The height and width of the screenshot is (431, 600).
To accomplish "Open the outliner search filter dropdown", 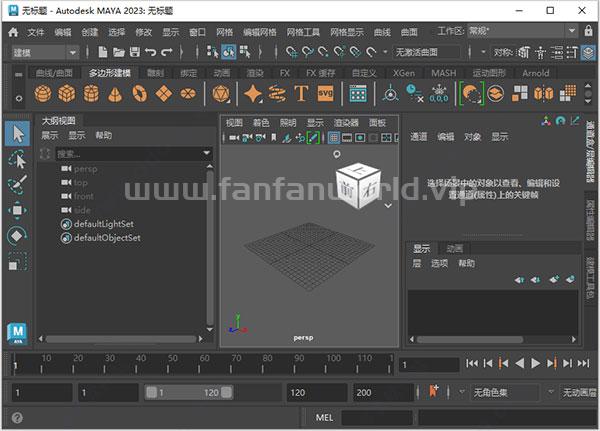I will [x=206, y=154].
